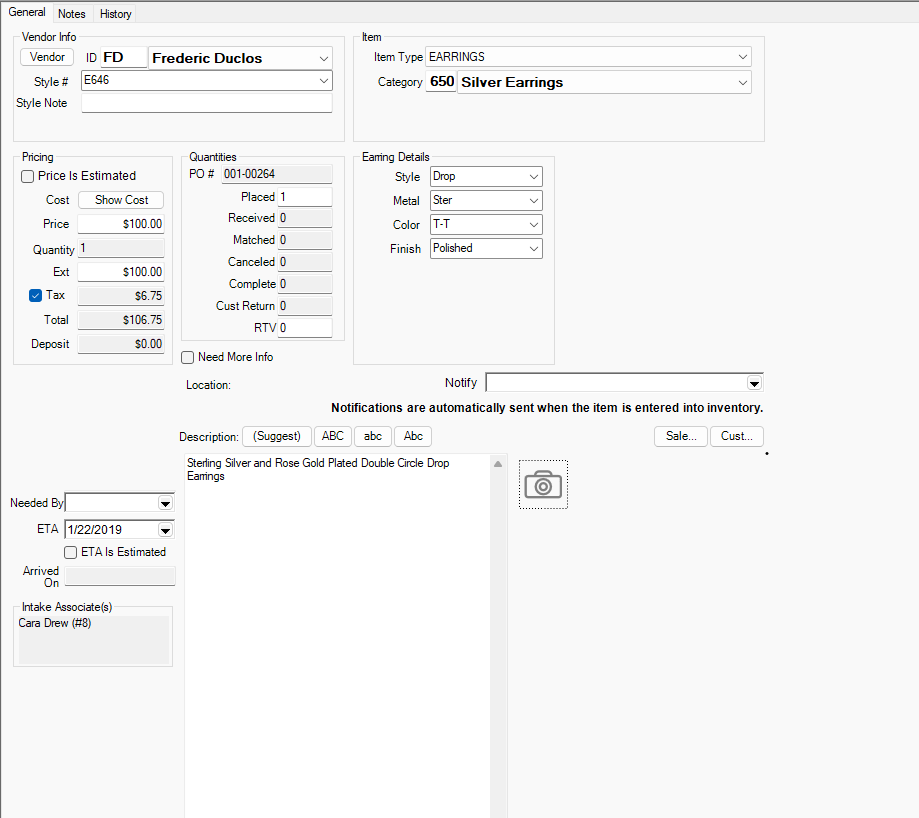Expand the Metal dropdown
919x818 pixels.
pyautogui.click(x=533, y=201)
